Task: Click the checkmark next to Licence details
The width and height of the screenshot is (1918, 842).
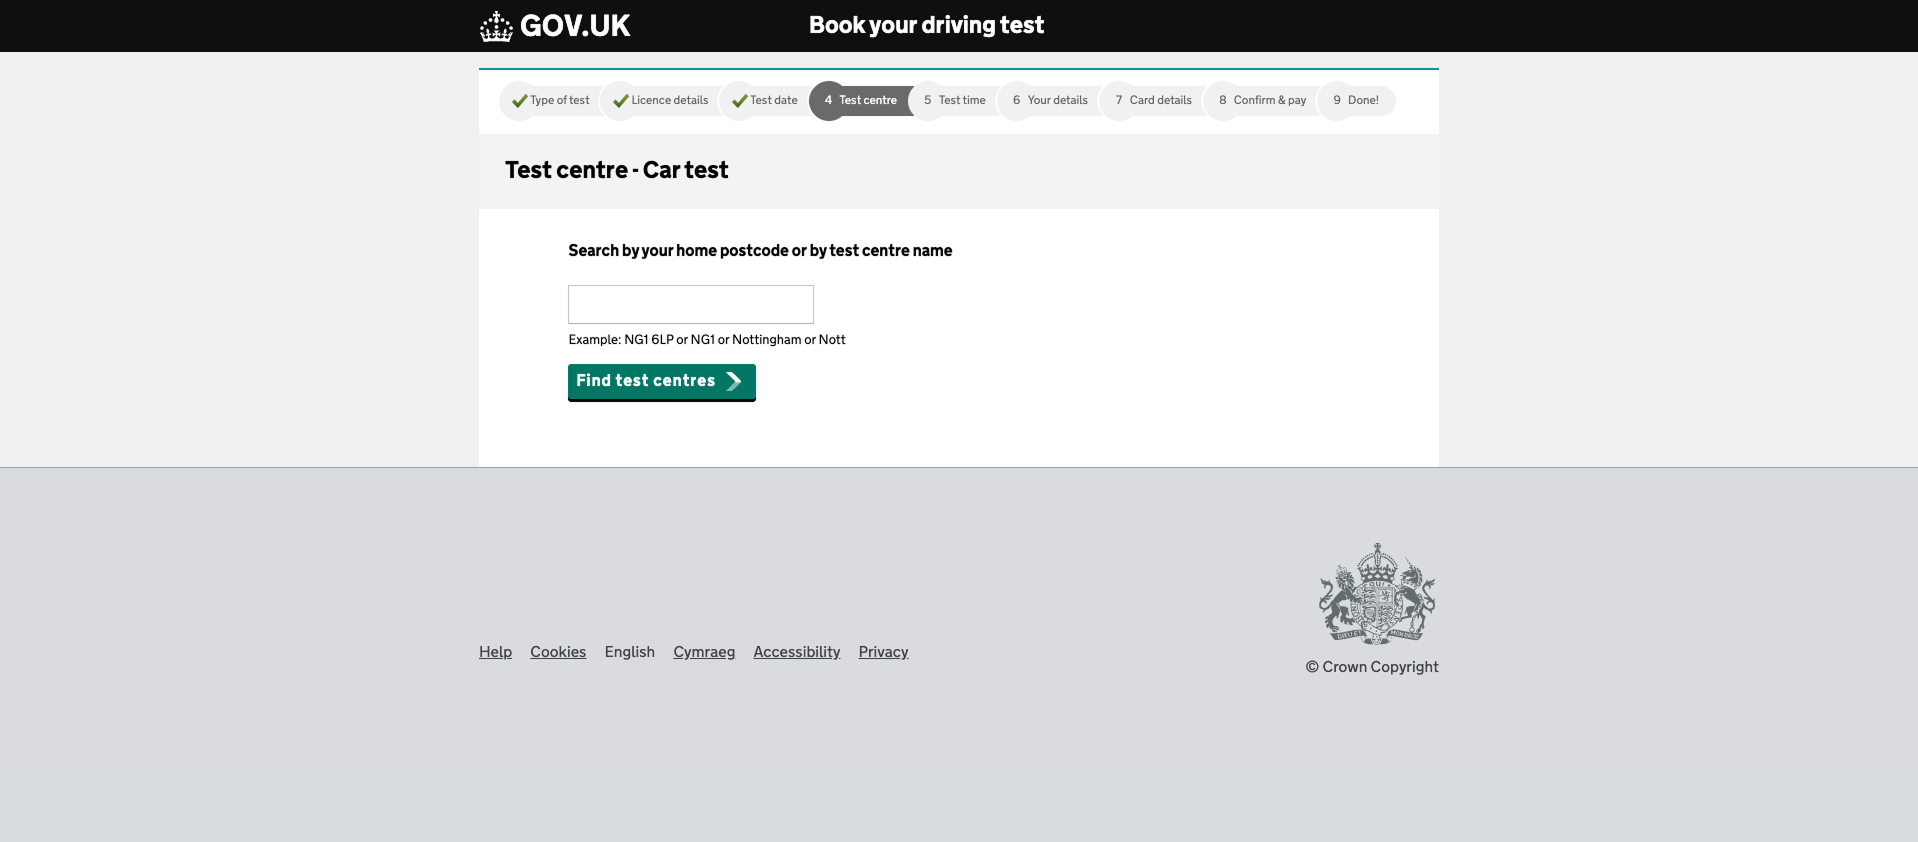Action: [620, 101]
